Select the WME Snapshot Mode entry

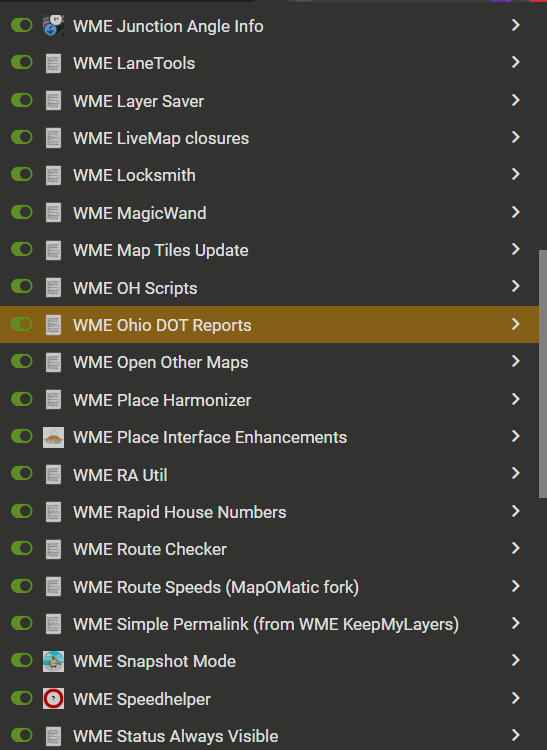pyautogui.click(x=269, y=661)
